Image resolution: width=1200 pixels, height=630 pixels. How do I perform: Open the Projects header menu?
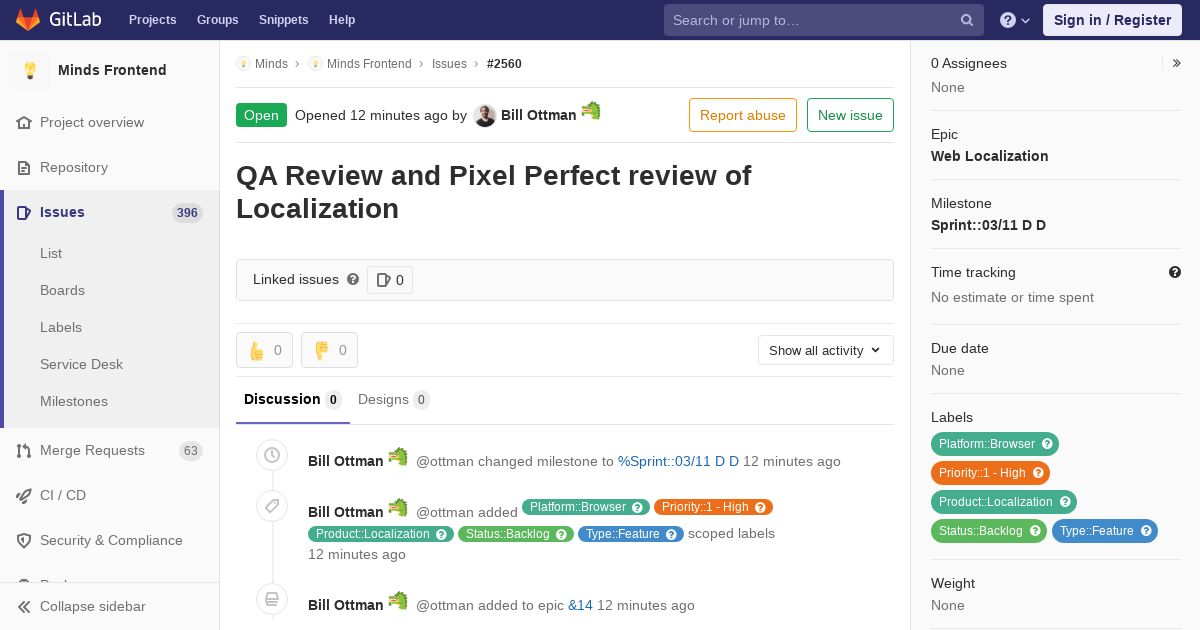[x=152, y=20]
